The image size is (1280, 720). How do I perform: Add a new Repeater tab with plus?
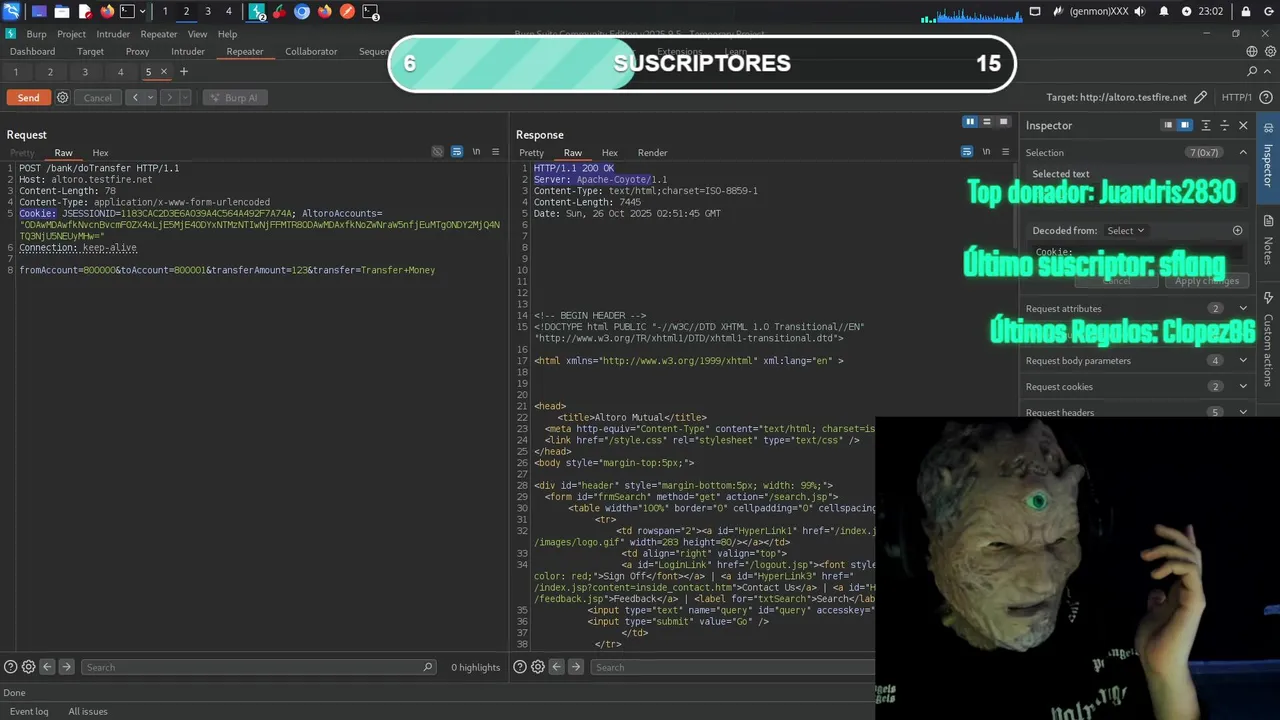[183, 72]
